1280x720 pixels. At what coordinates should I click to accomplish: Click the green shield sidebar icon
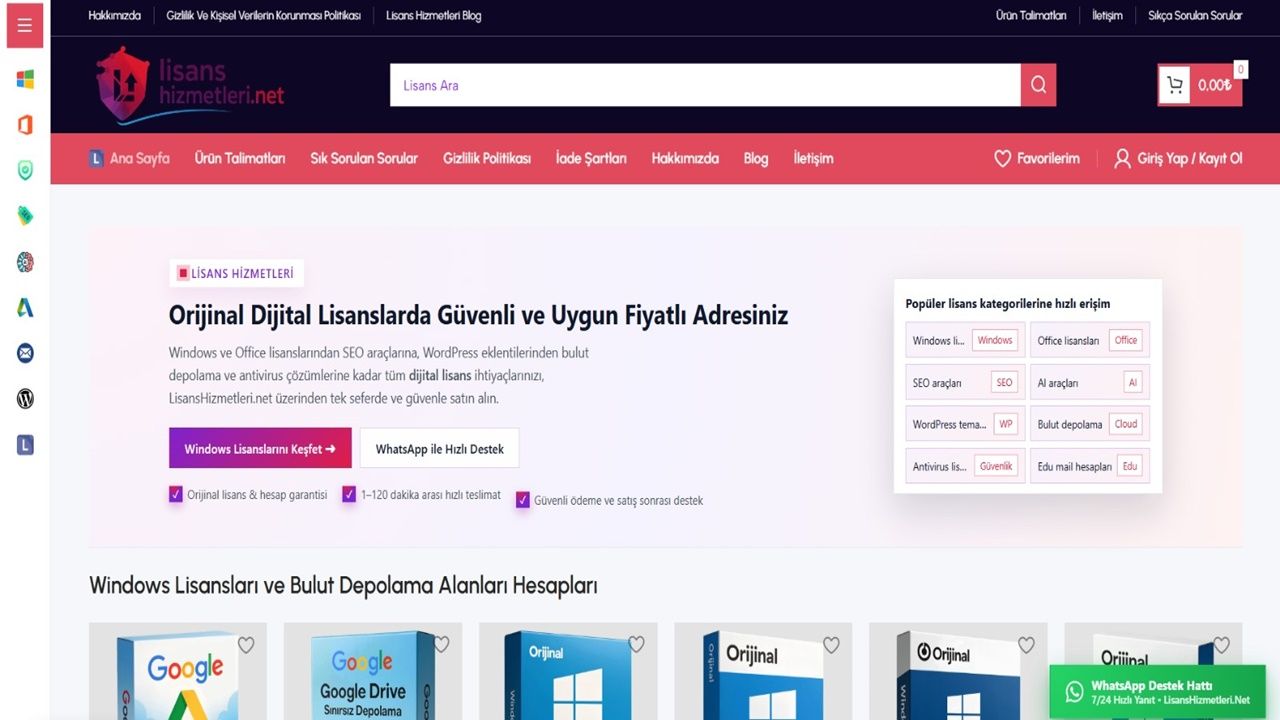pos(25,170)
